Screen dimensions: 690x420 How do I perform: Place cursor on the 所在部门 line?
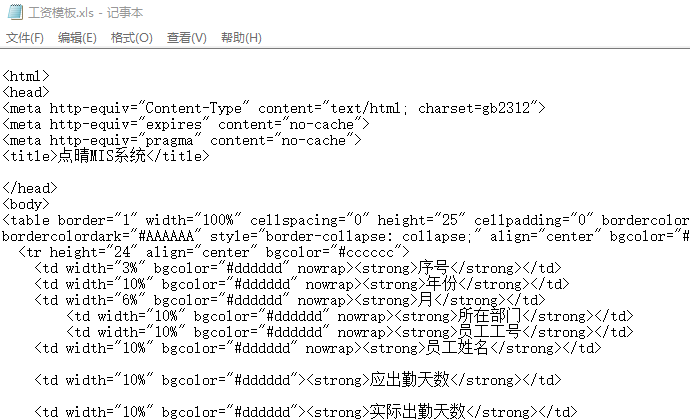(350, 316)
